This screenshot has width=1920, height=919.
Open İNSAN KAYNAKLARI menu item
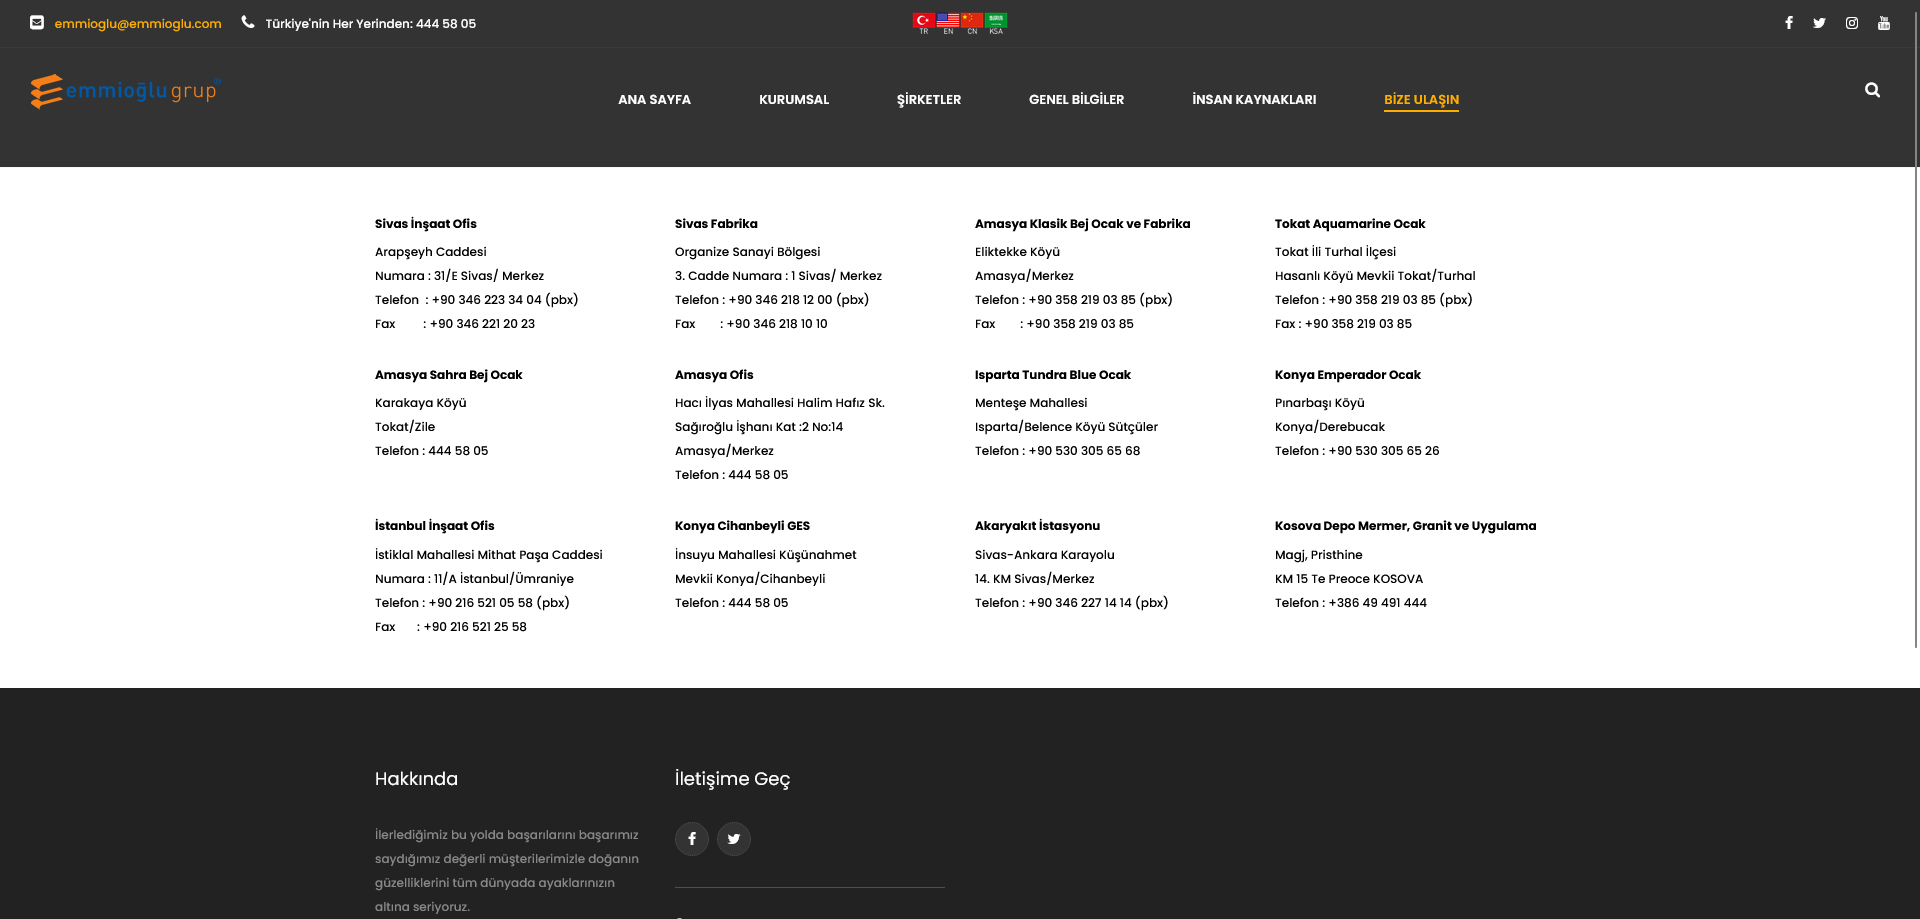coord(1253,100)
